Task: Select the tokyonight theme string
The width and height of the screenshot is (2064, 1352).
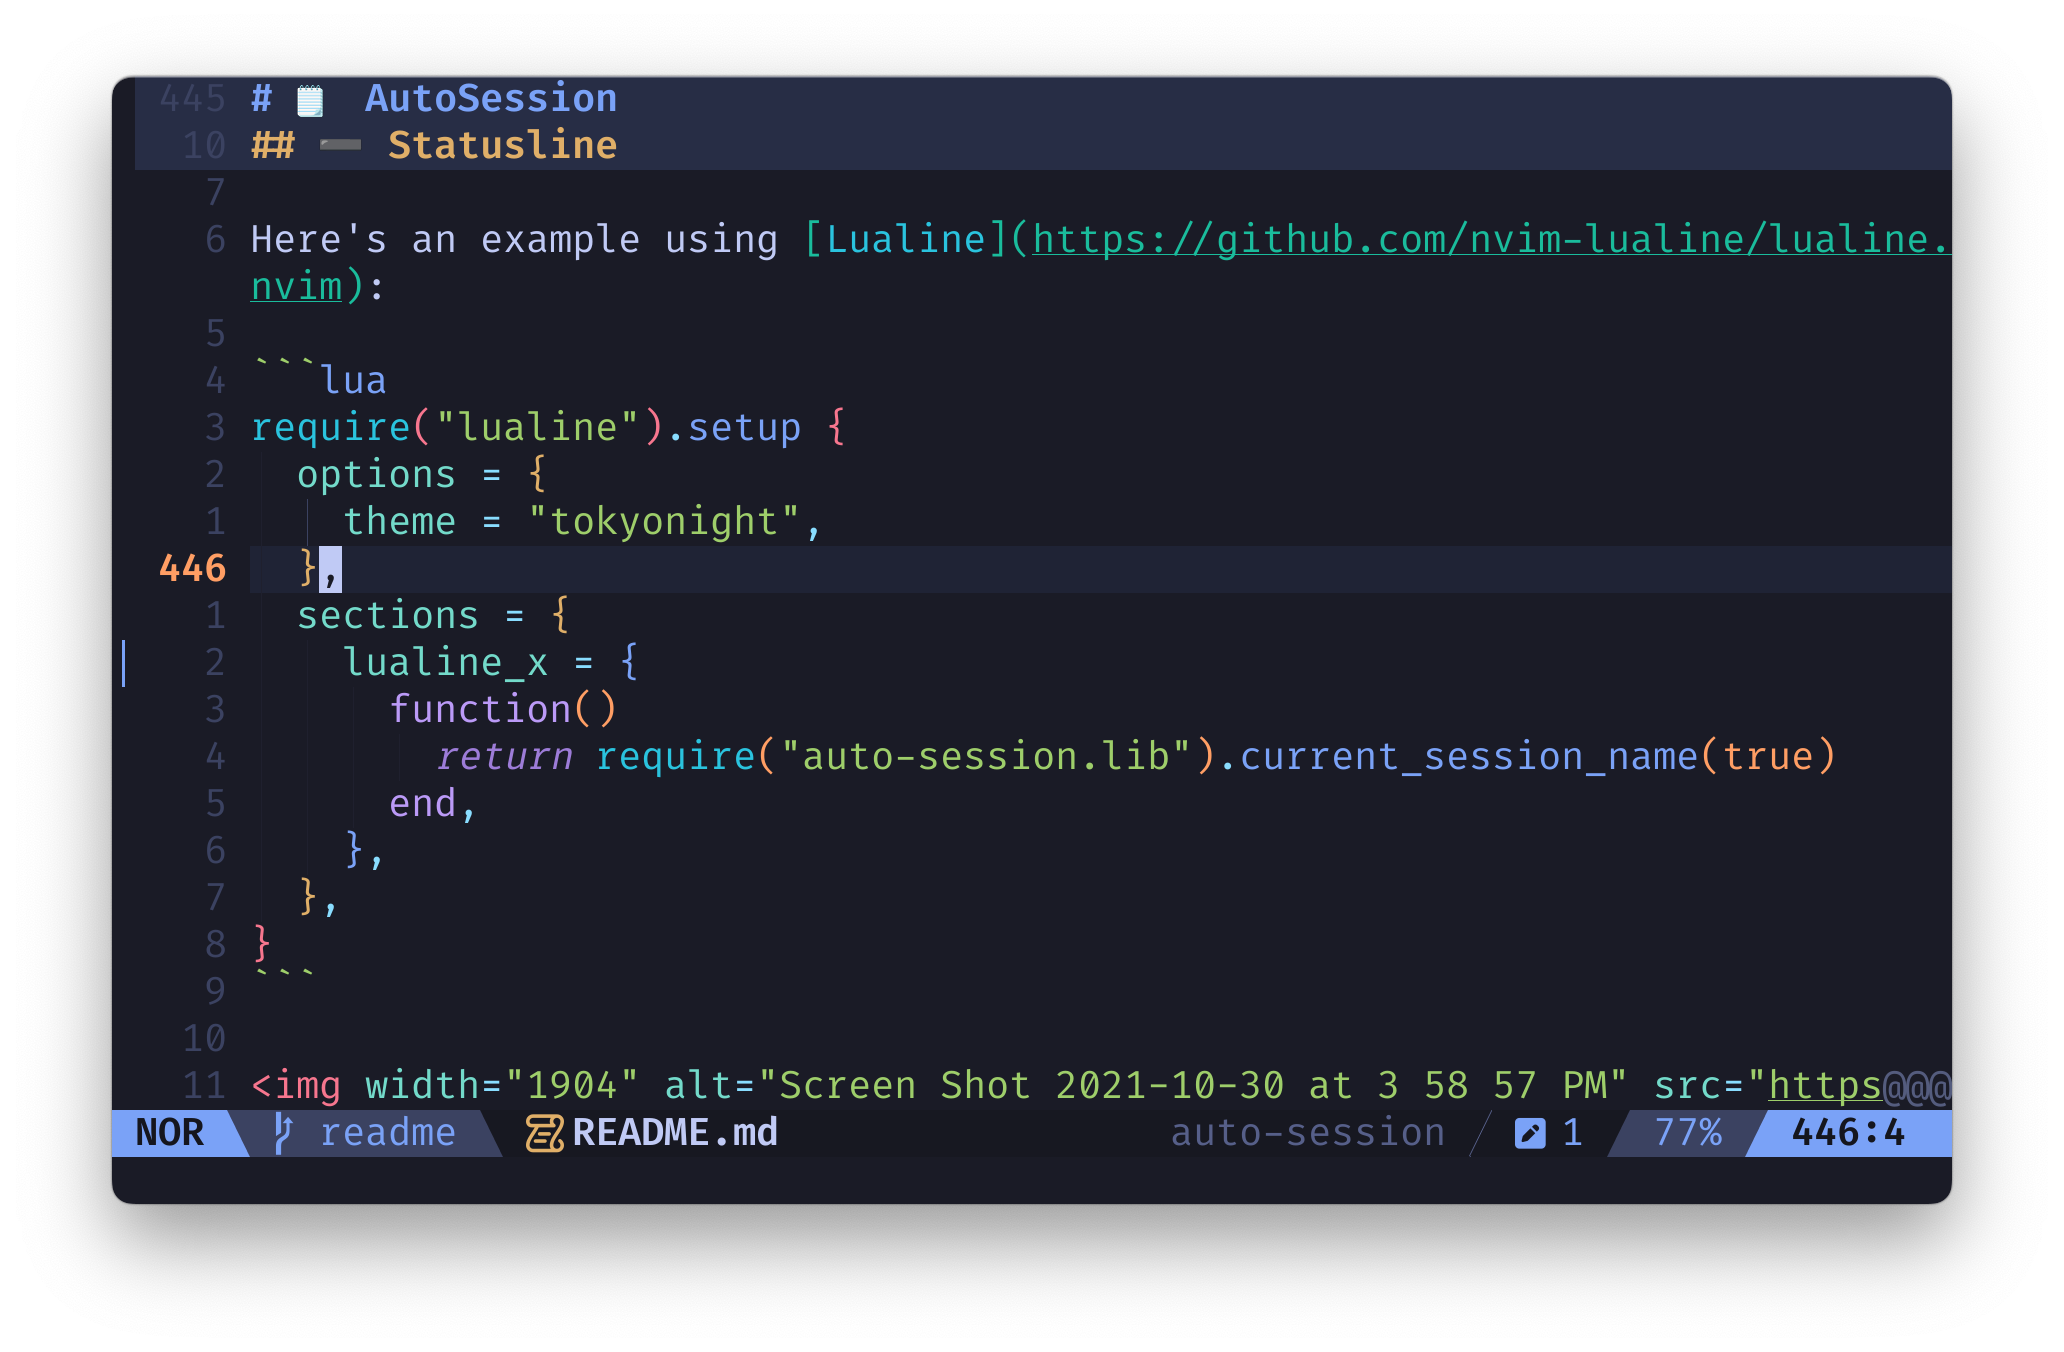Action: [x=672, y=521]
